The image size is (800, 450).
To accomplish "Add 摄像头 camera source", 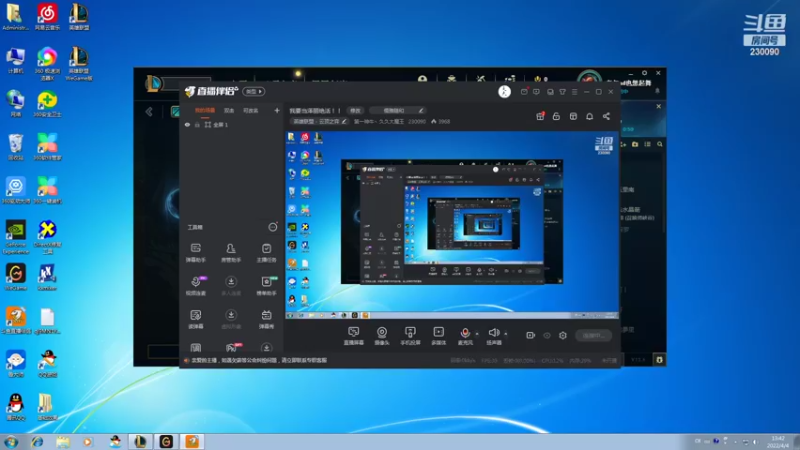I will (382, 336).
